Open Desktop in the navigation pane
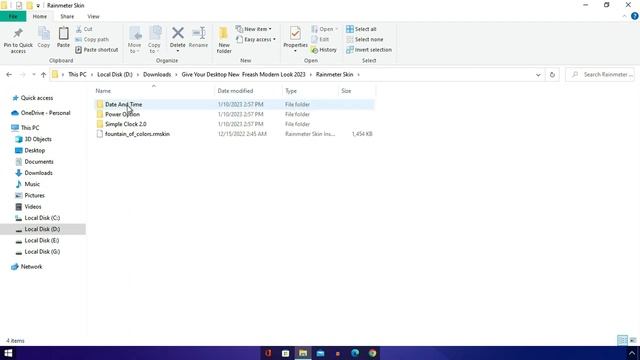 point(30,151)
